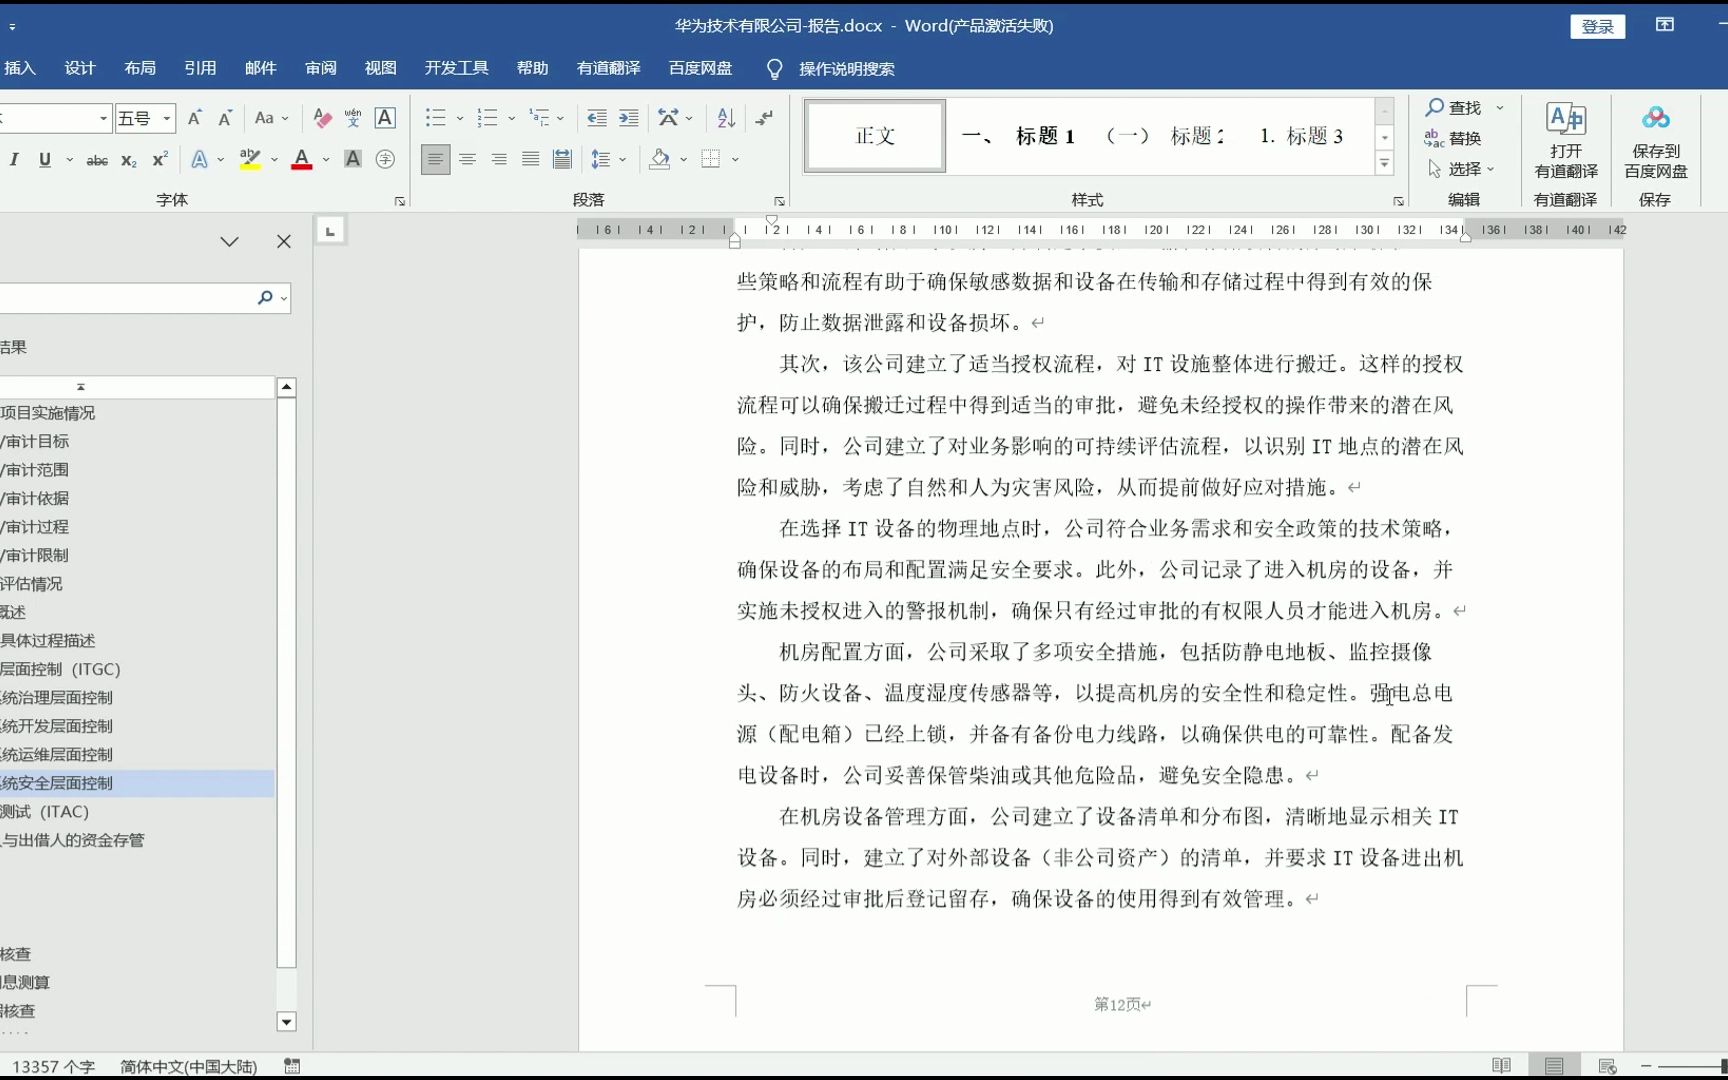Open Youdao Translate icon
This screenshot has width=1728, height=1080.
pyautogui.click(x=1566, y=140)
